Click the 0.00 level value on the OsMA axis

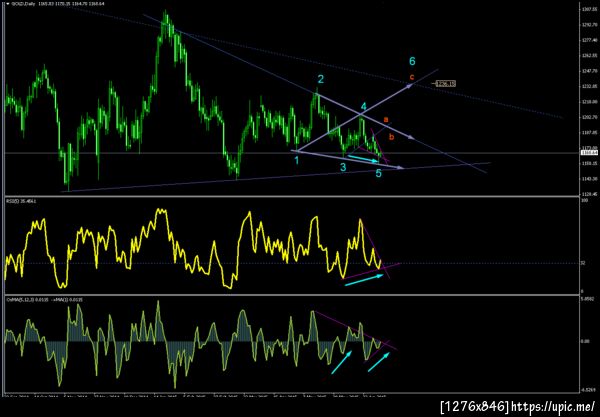point(585,341)
